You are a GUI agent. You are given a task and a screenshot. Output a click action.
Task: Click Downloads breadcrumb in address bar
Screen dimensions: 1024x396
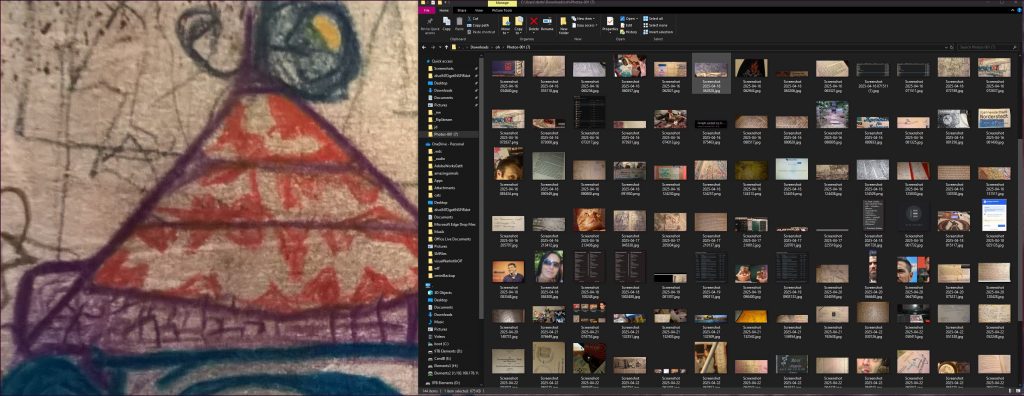point(479,47)
